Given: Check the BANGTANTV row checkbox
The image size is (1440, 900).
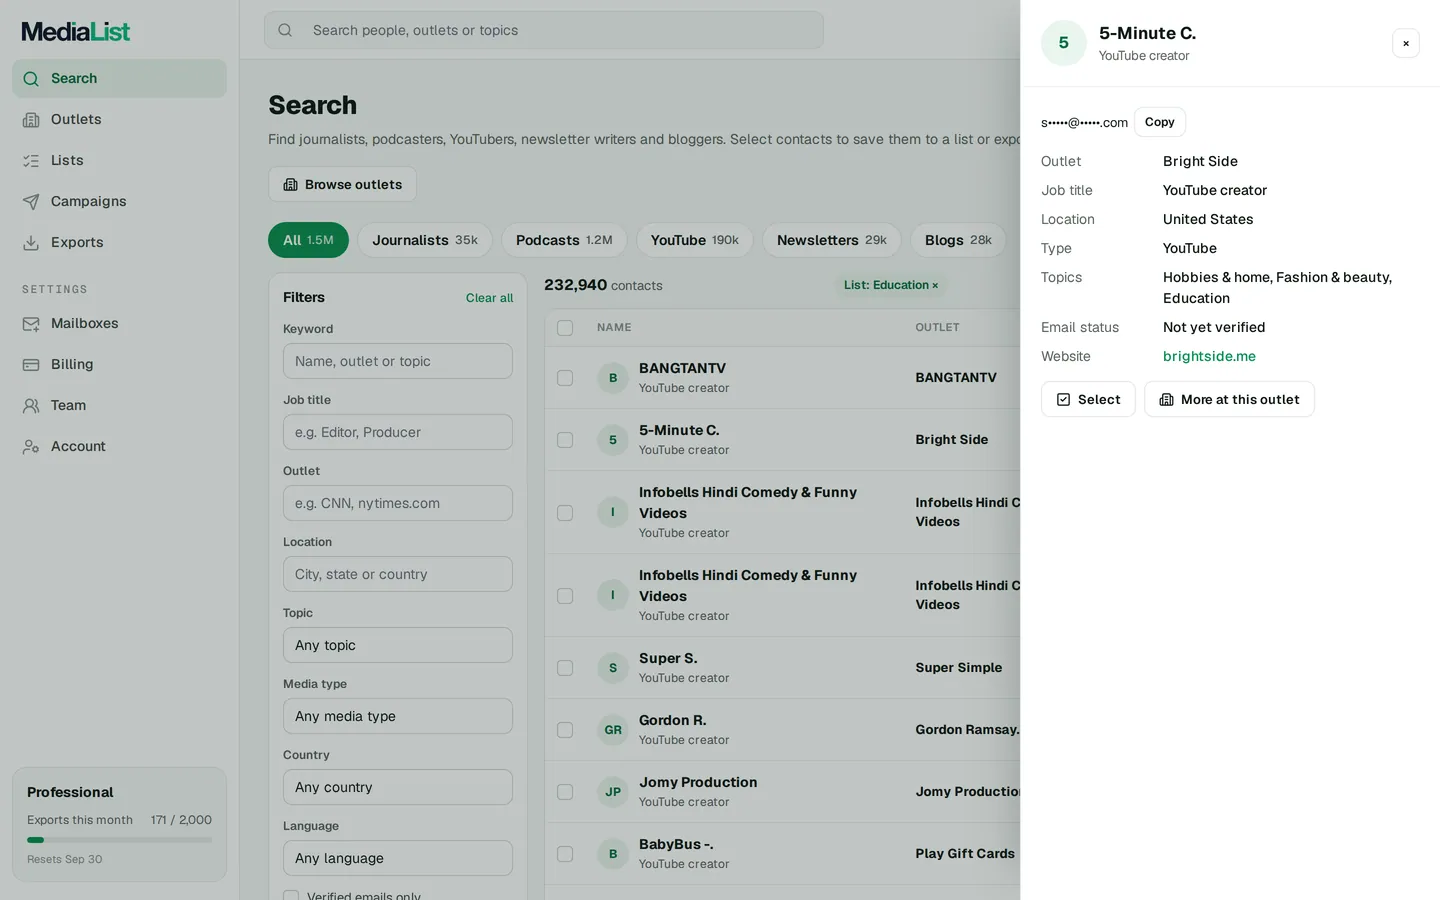Looking at the screenshot, I should tap(565, 378).
